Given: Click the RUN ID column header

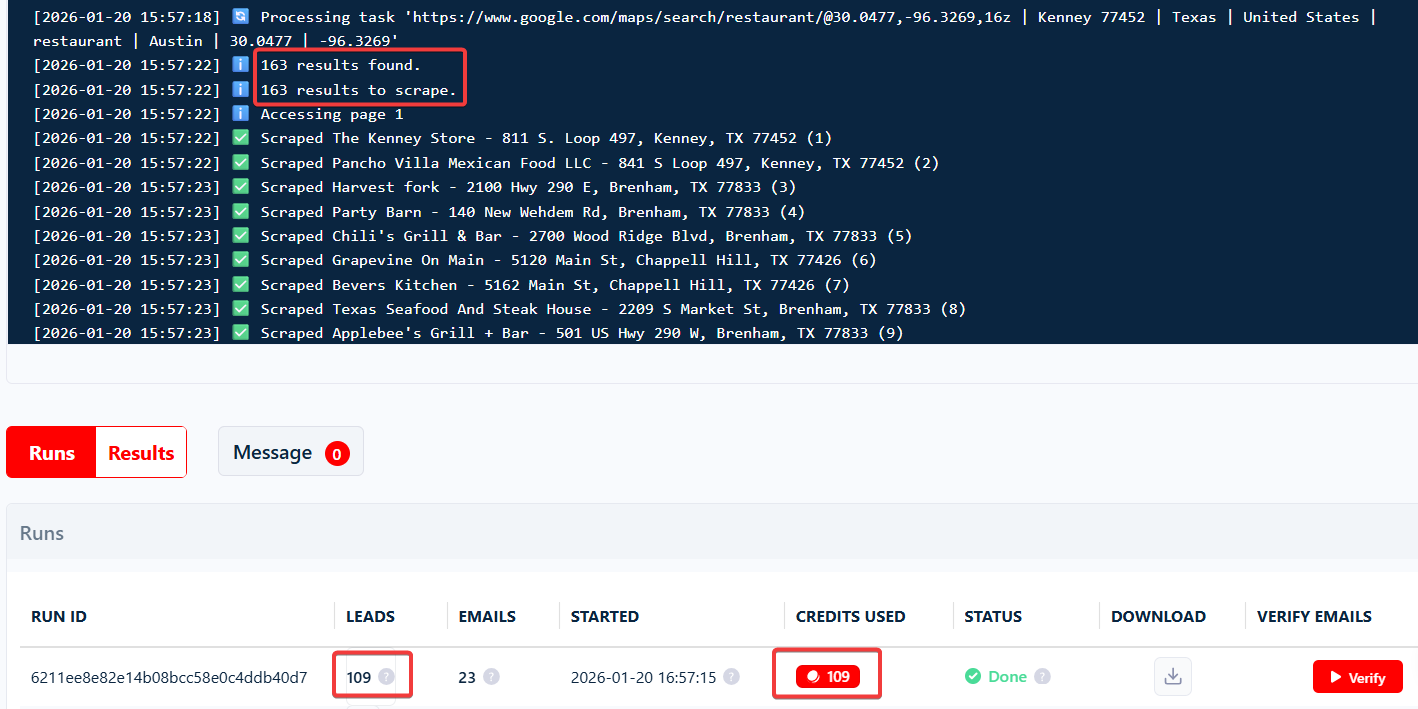Looking at the screenshot, I should pos(59,617).
